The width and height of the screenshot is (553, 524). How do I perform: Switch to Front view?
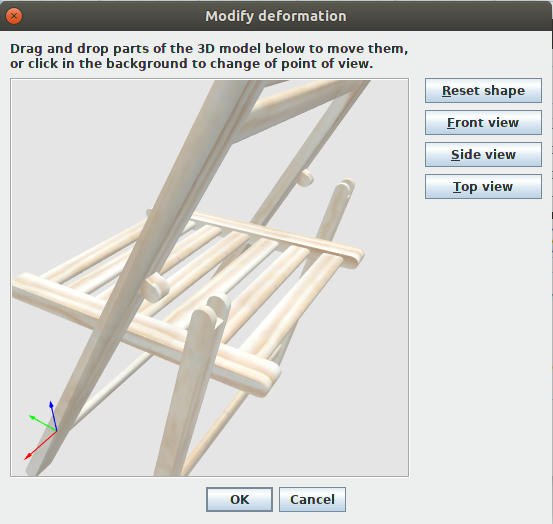point(483,123)
